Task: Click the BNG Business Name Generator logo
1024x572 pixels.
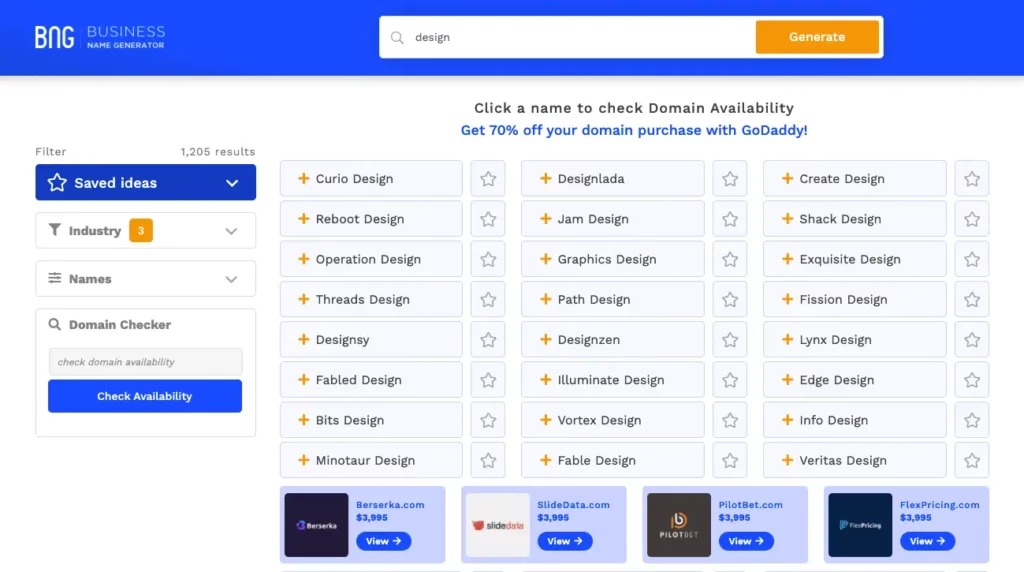Action: point(100,37)
